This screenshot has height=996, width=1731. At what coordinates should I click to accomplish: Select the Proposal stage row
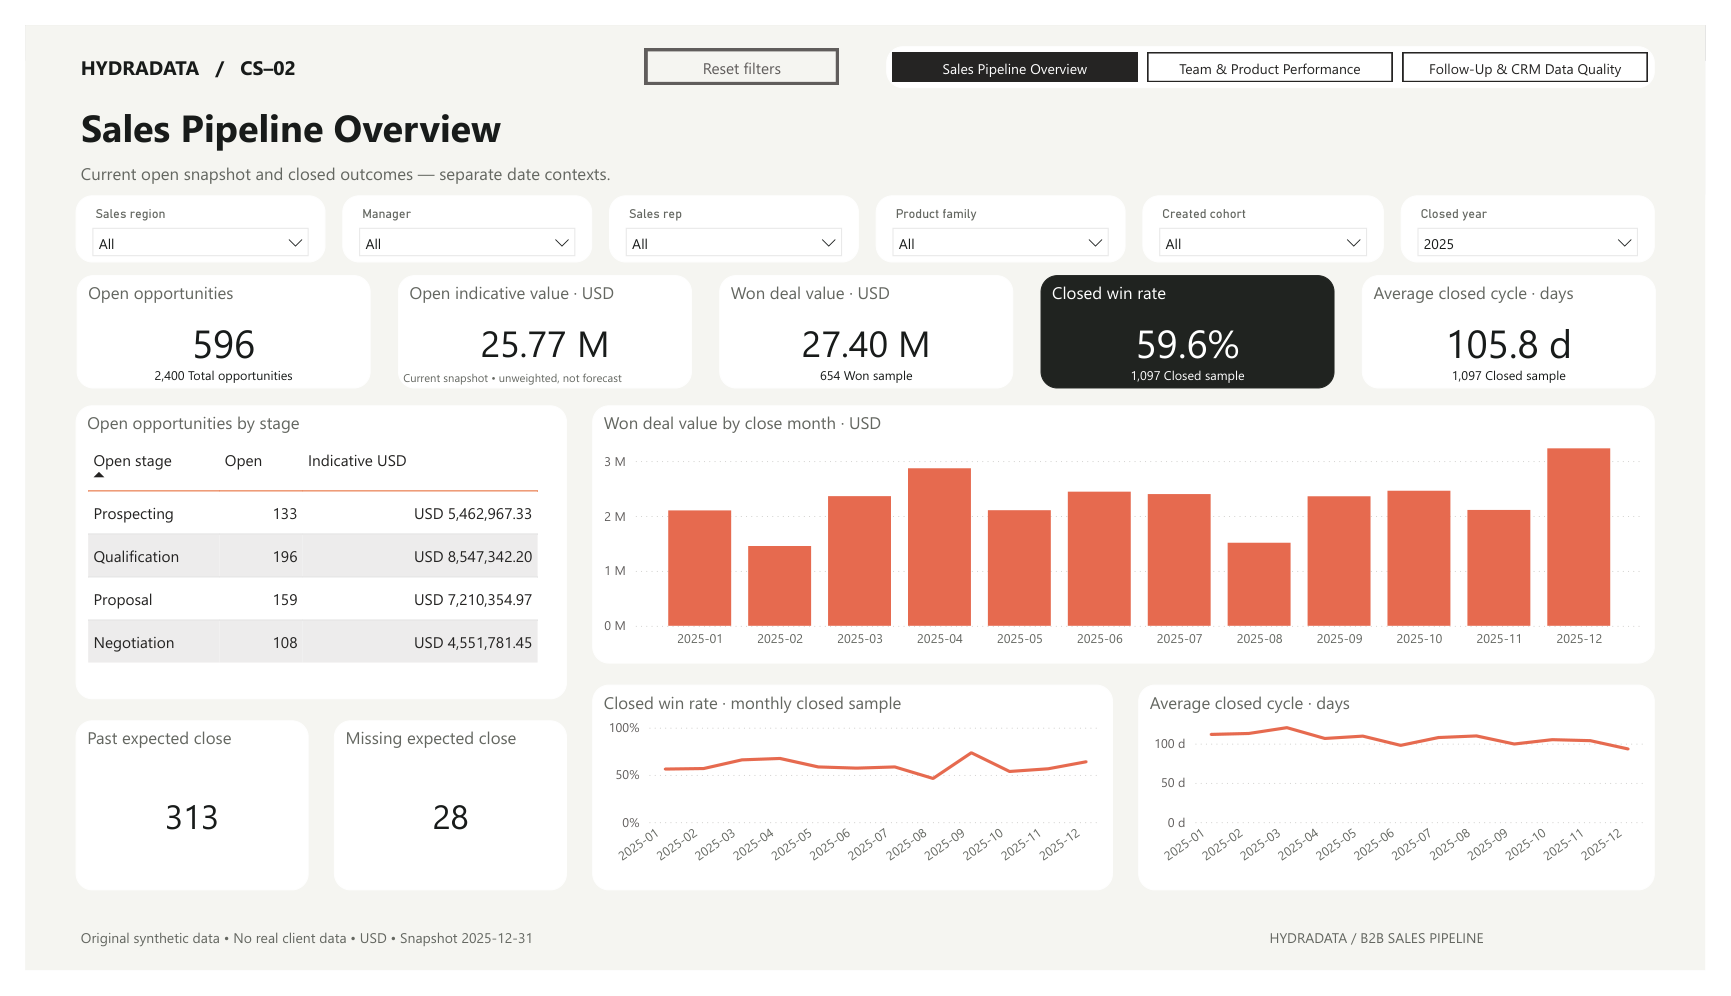[313, 599]
